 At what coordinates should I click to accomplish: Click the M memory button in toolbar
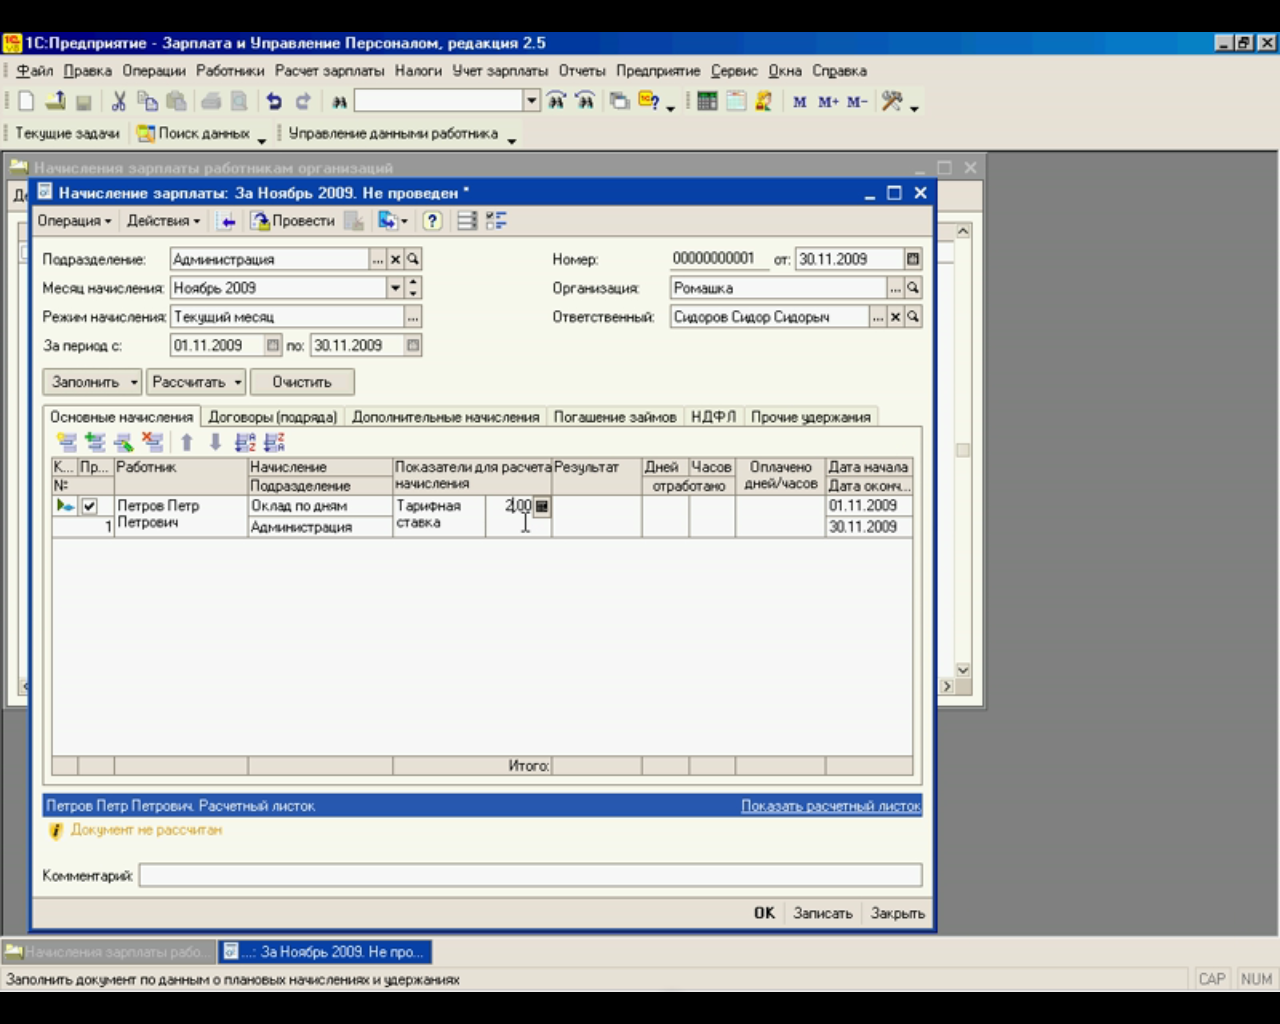(x=800, y=102)
